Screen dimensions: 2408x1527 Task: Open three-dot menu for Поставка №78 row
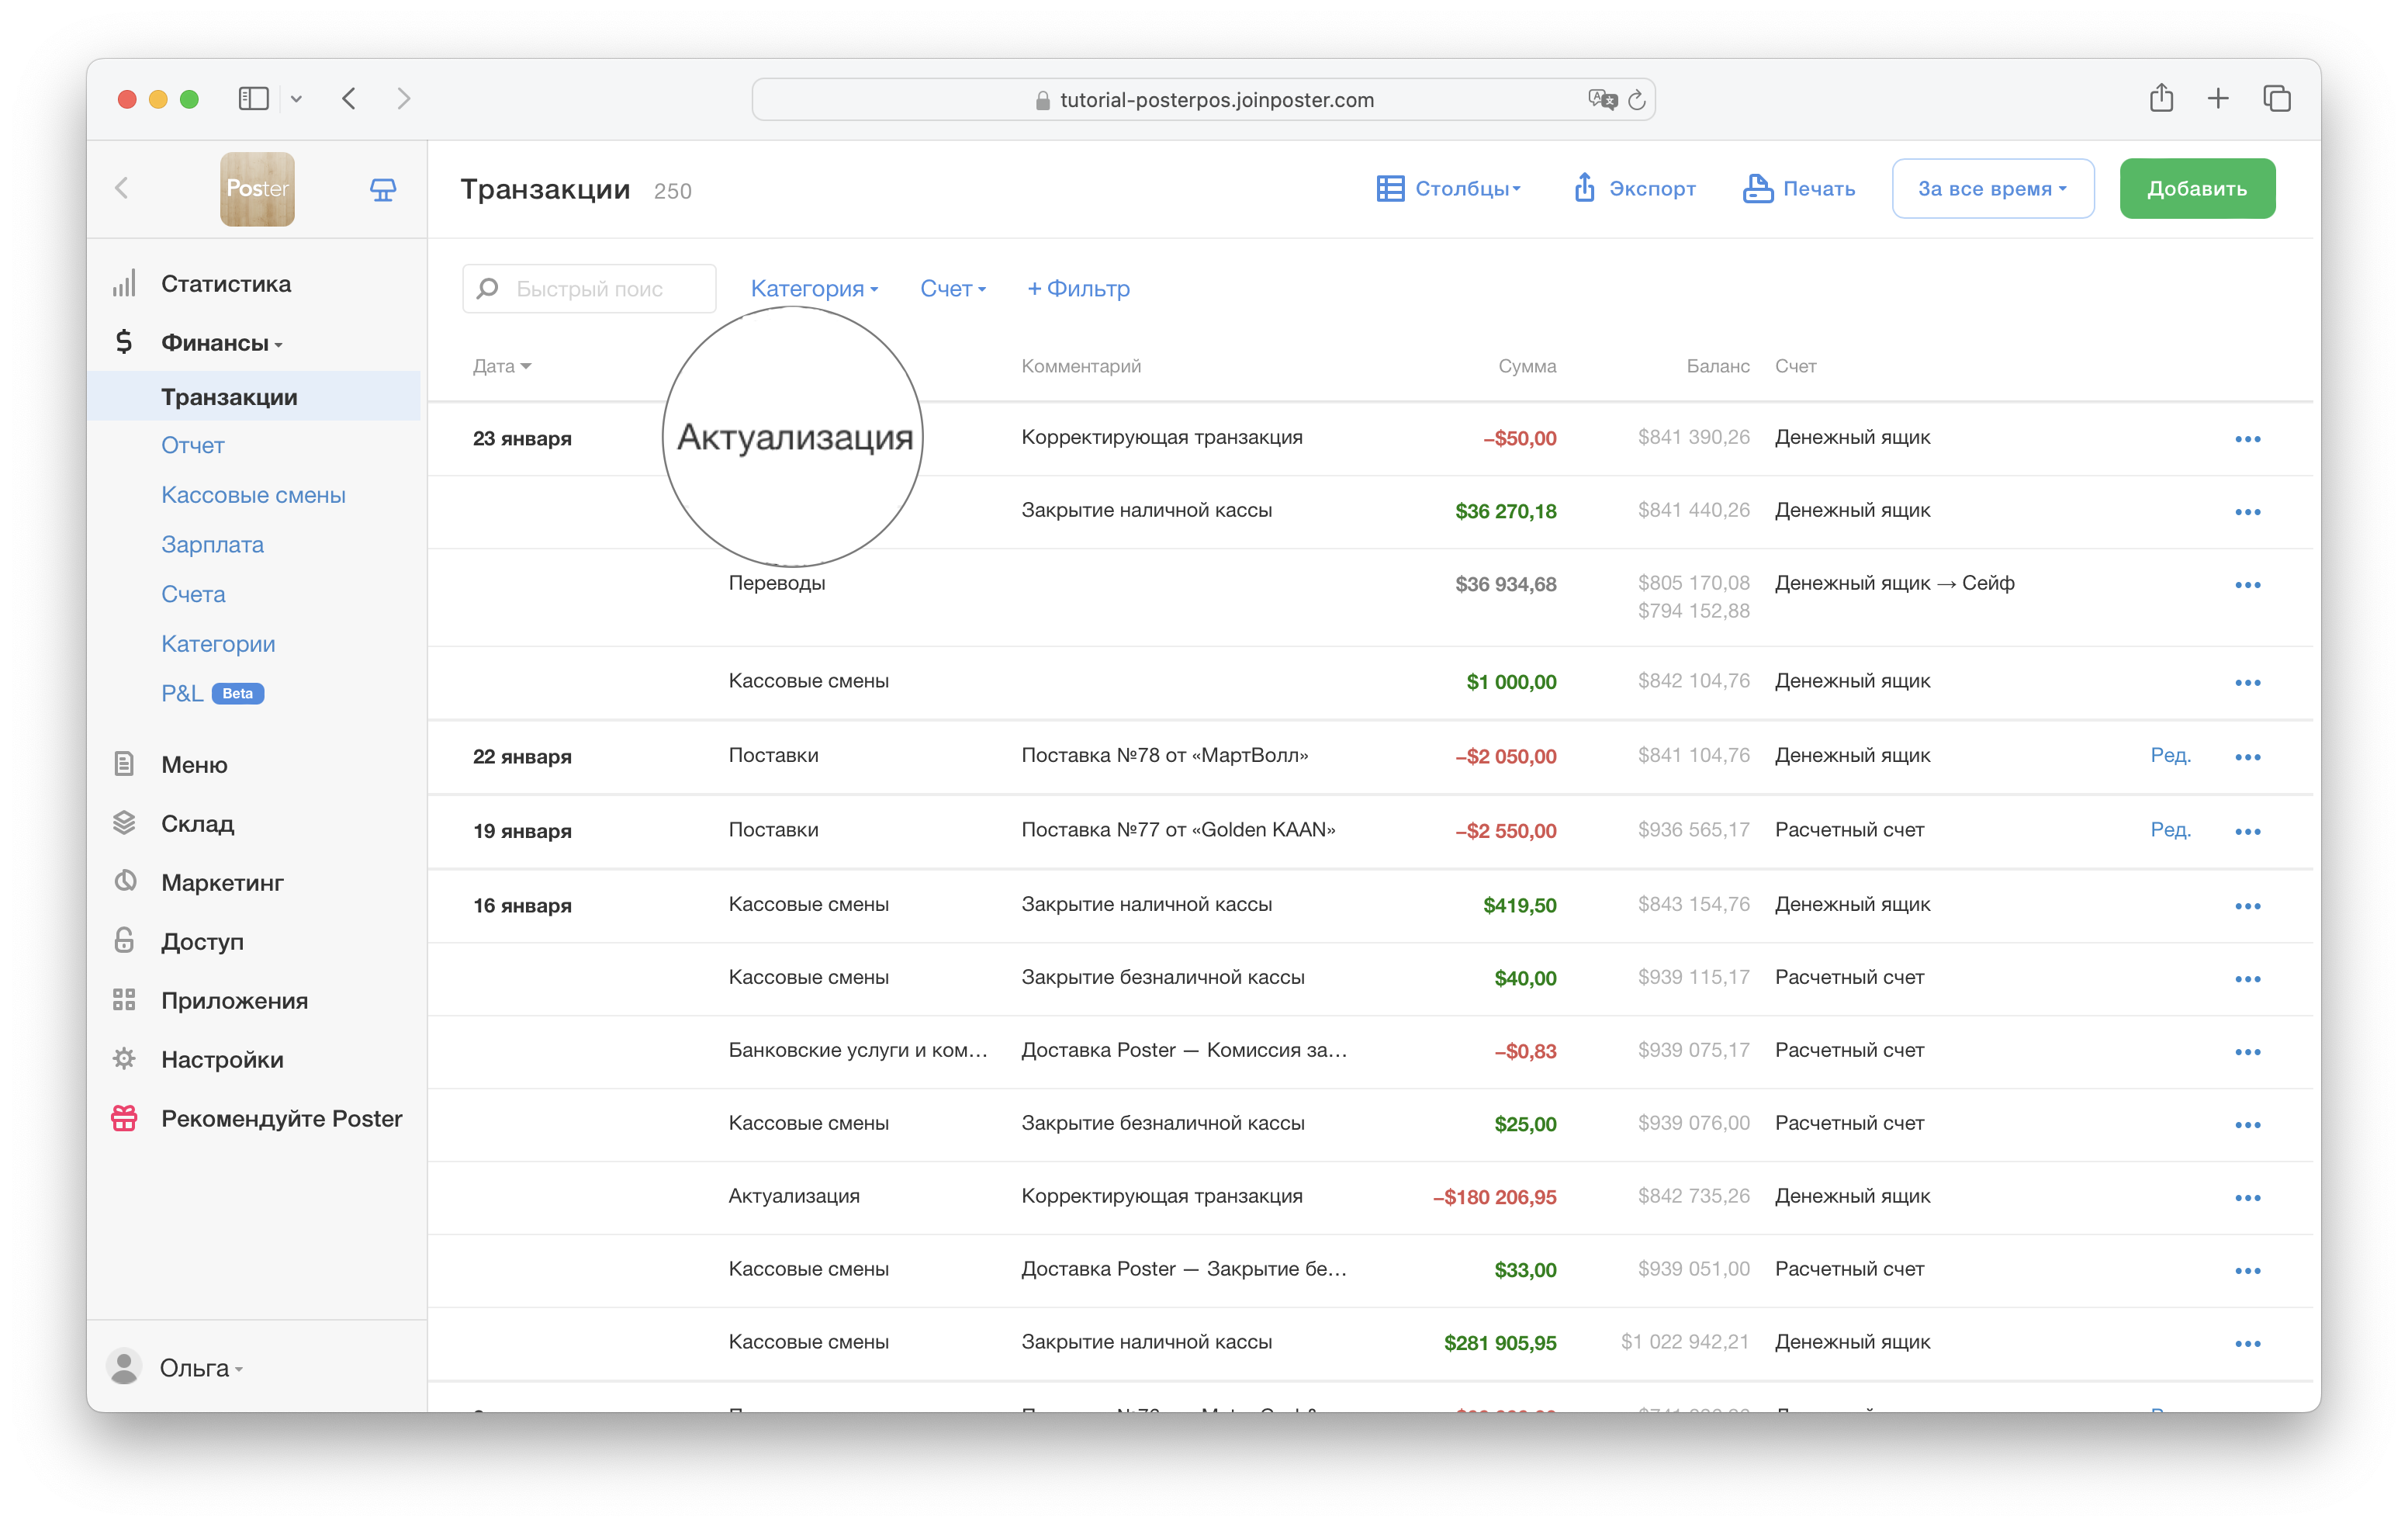[2247, 757]
